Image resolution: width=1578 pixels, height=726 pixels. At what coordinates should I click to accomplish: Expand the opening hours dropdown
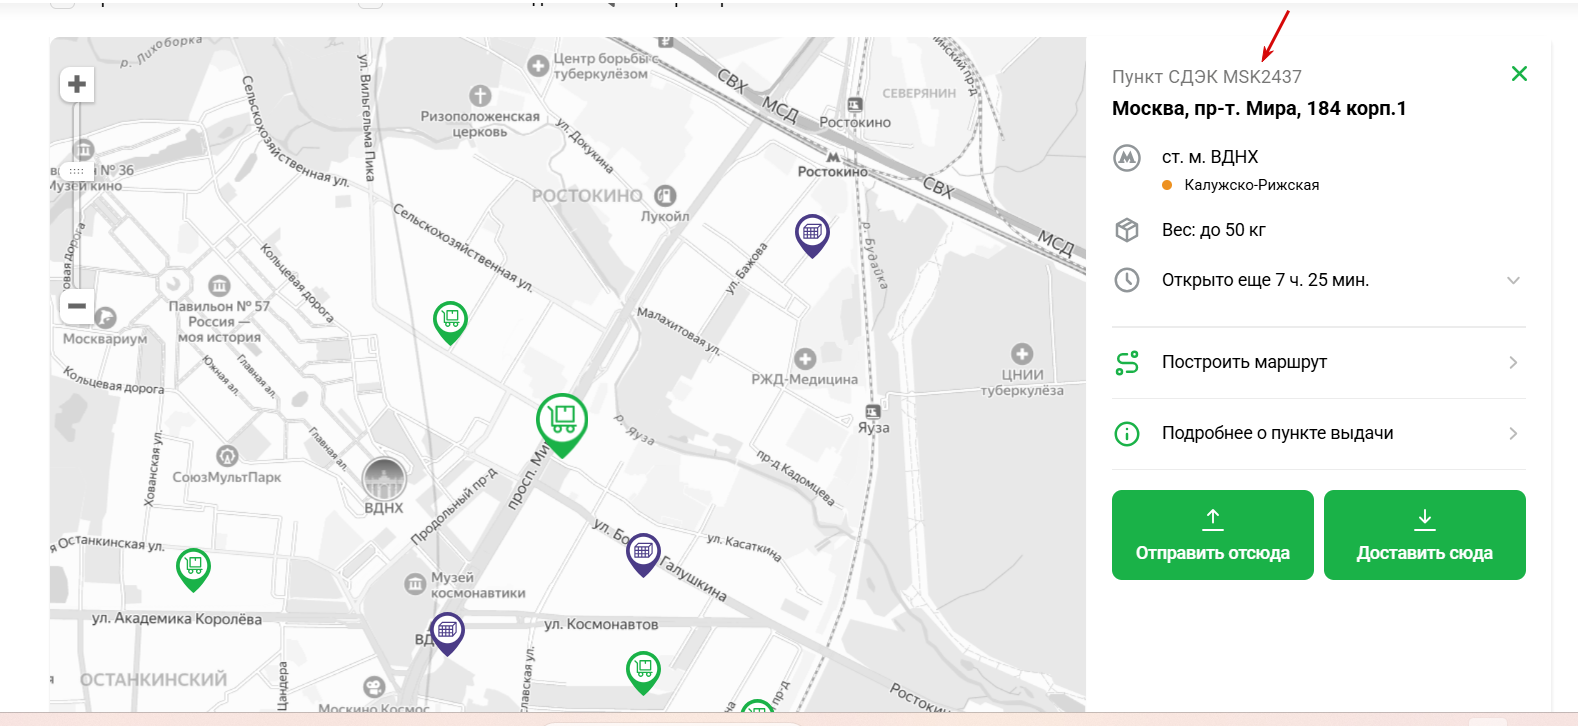coord(1513,281)
